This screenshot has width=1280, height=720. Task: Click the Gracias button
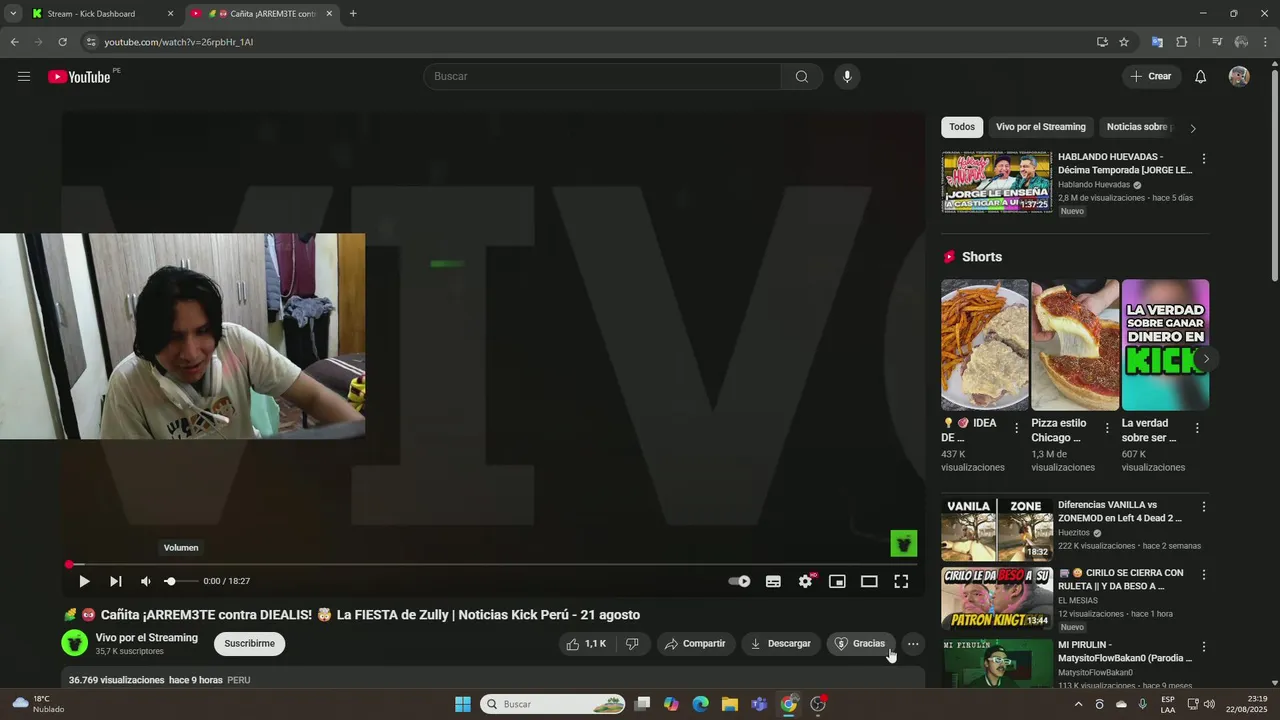click(860, 644)
